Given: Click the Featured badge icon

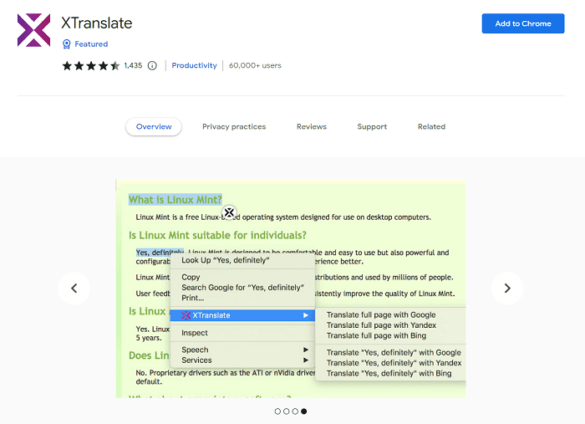Looking at the screenshot, I should pos(66,44).
